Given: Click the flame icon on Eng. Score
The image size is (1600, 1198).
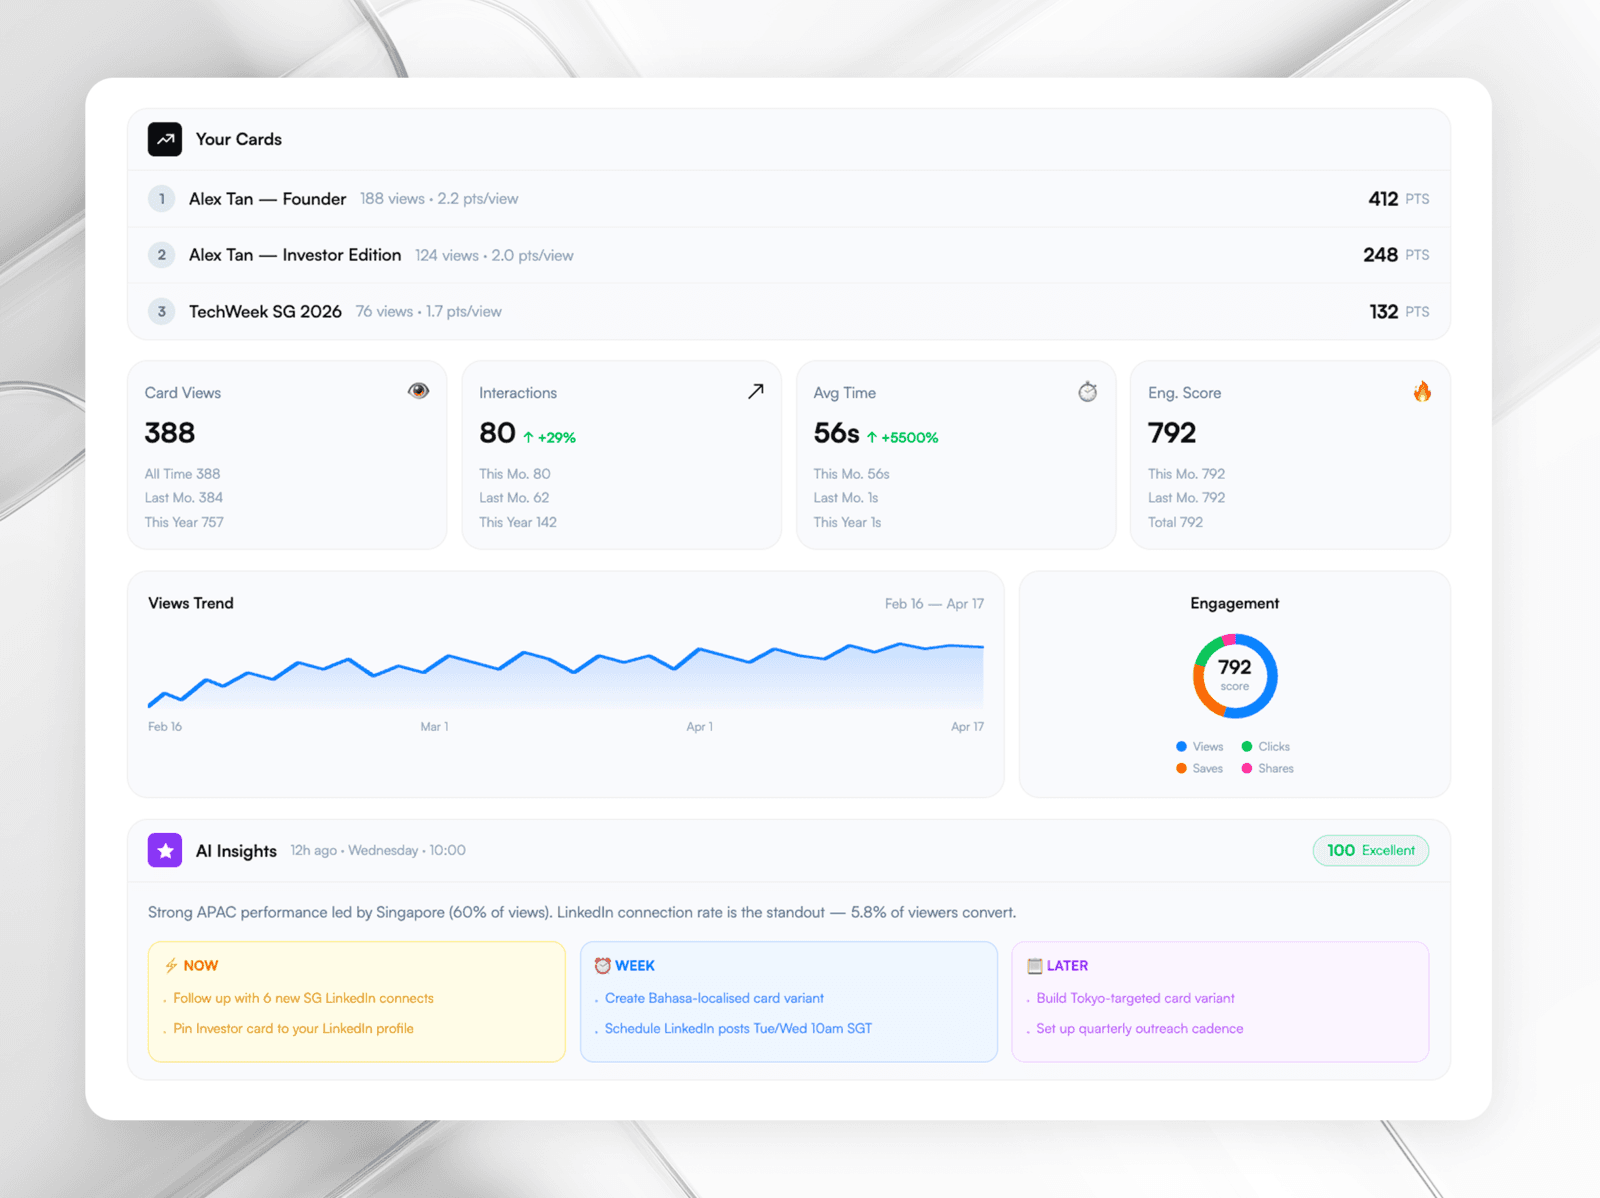Looking at the screenshot, I should tap(1422, 392).
